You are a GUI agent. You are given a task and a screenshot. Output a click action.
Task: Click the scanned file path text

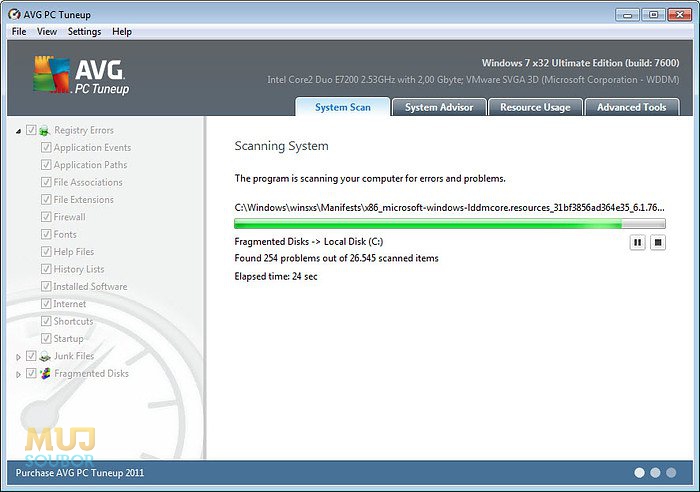click(450, 208)
